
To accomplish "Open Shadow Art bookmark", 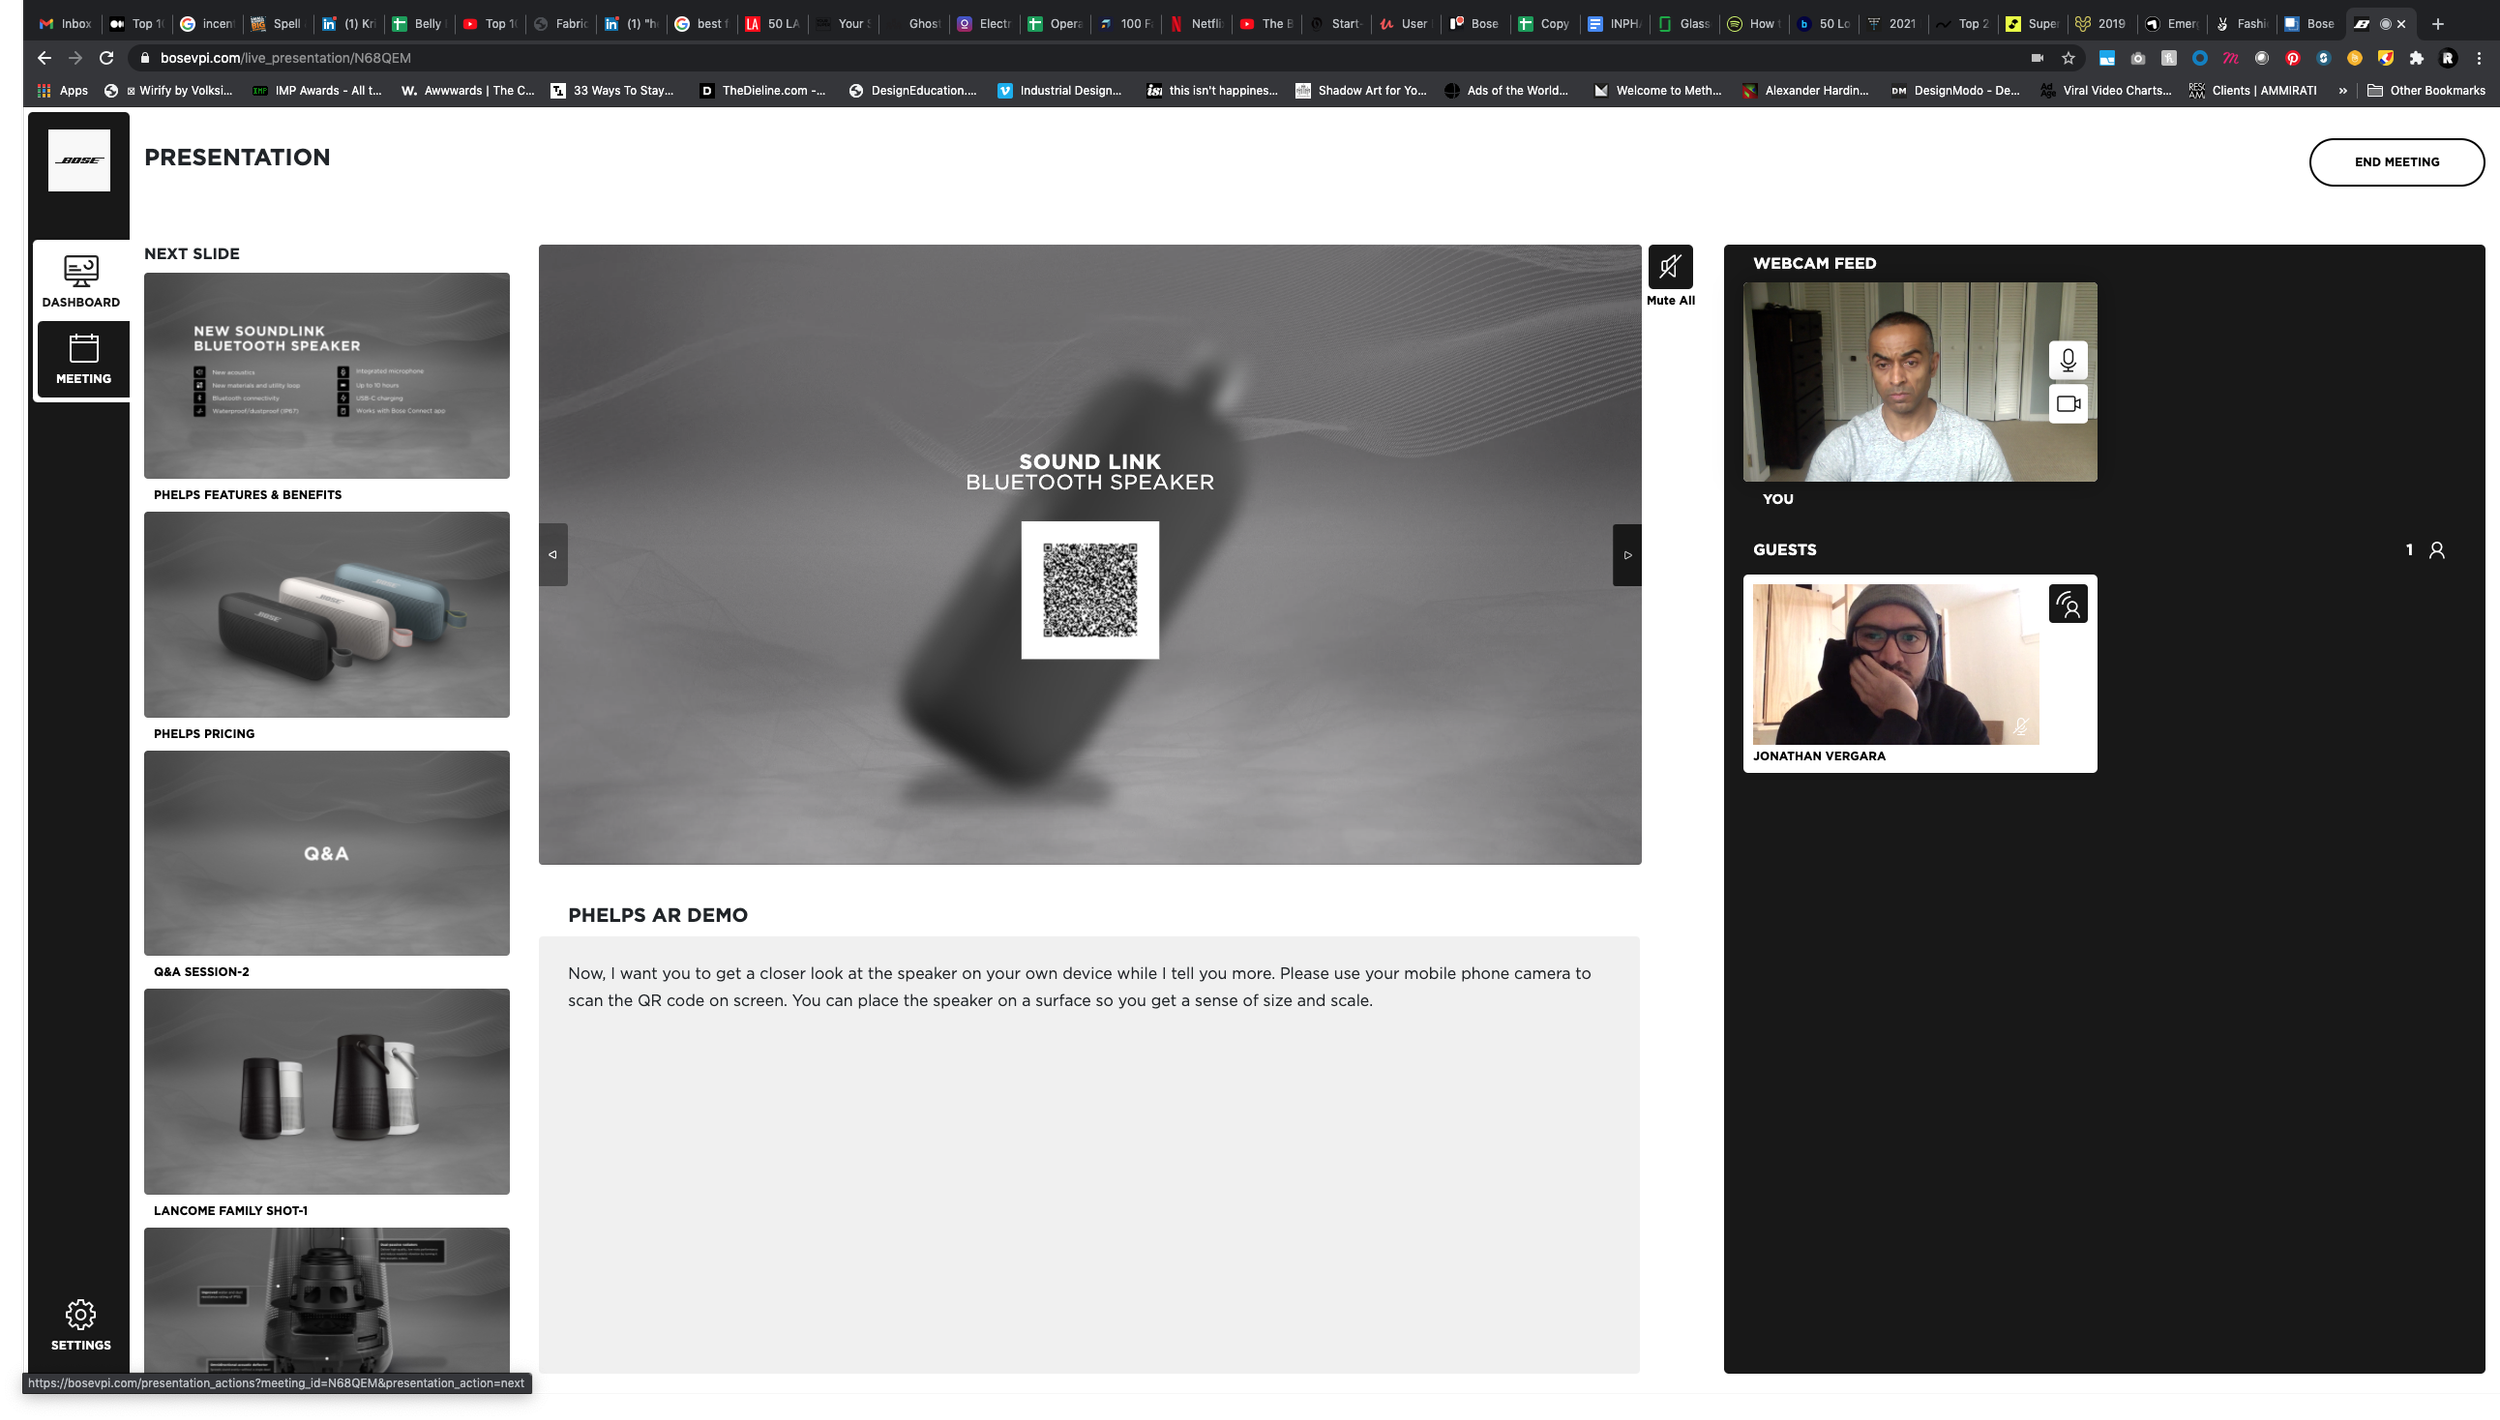I will [1361, 90].
